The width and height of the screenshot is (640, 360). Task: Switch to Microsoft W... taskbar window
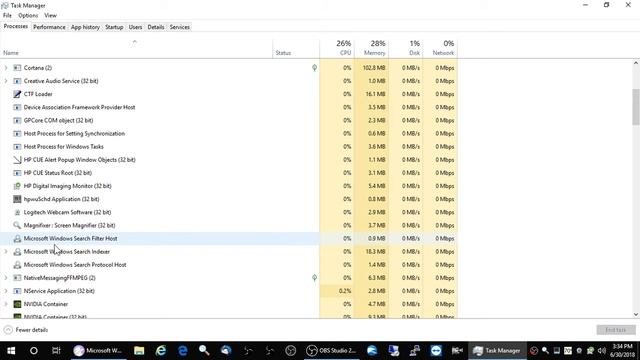pyautogui.click(x=98, y=351)
